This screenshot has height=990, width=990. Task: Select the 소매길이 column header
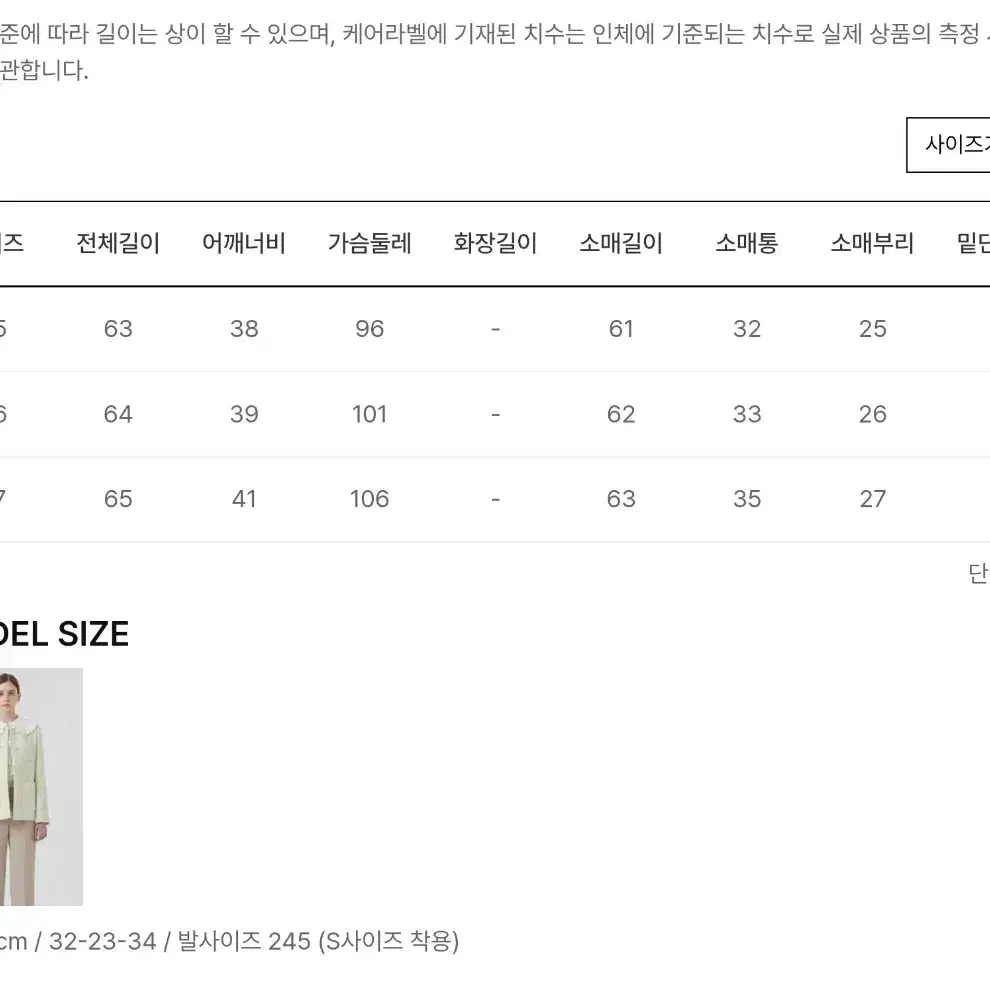pyautogui.click(x=621, y=243)
